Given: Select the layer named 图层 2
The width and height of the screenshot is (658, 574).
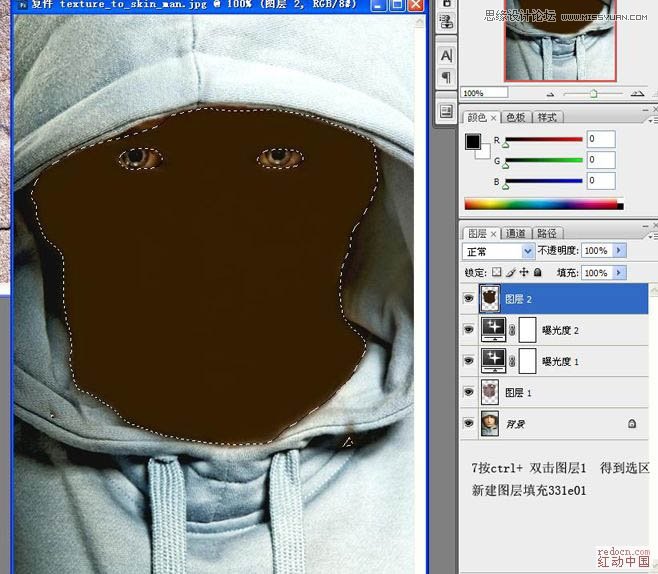Looking at the screenshot, I should pos(518,299).
